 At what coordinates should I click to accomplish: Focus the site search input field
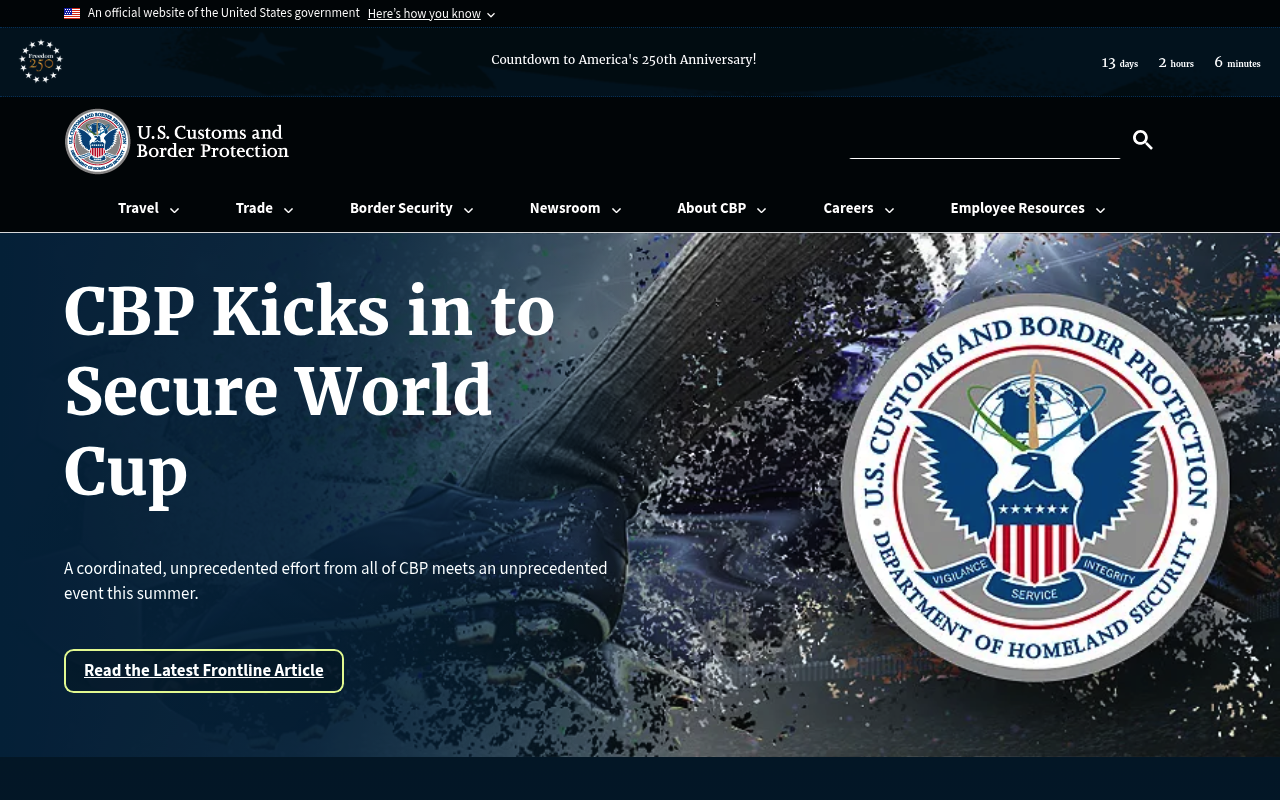(x=985, y=140)
